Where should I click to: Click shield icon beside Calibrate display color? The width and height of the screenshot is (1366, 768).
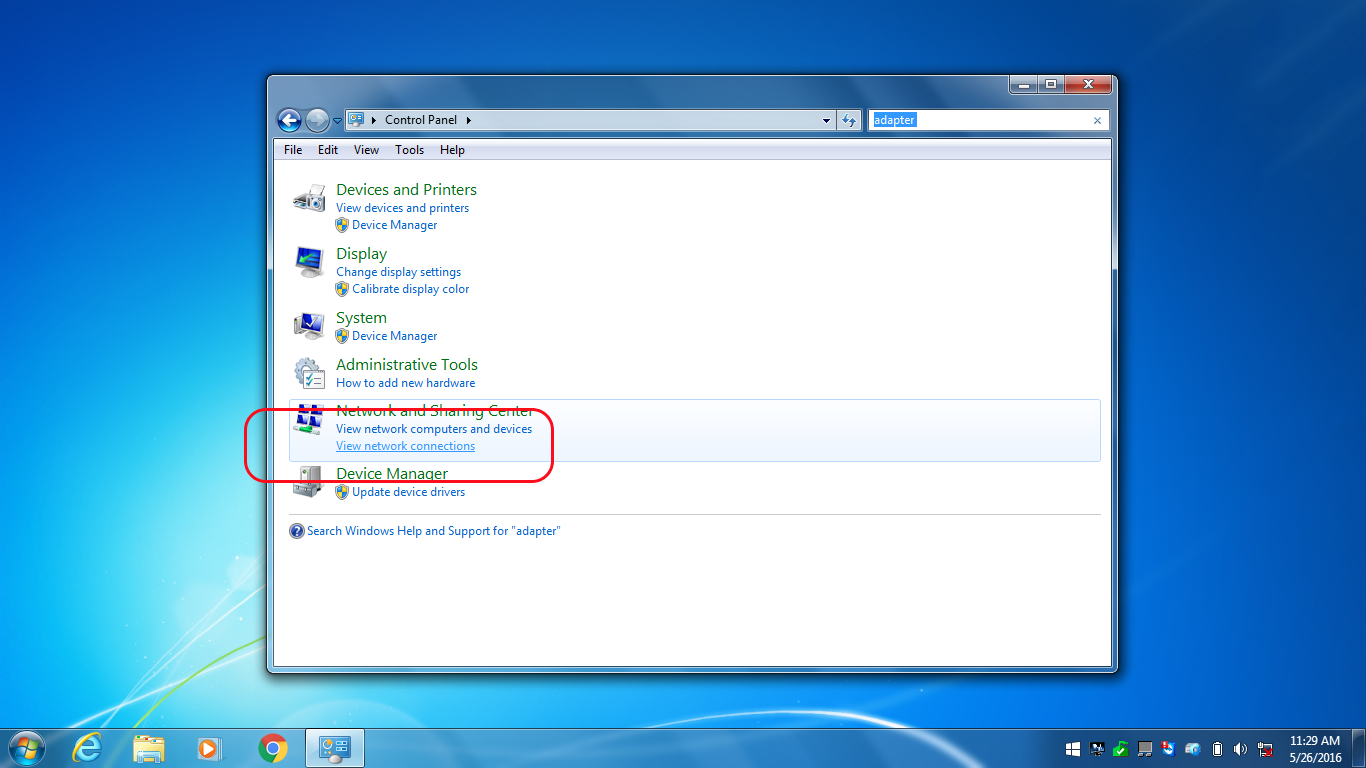342,289
